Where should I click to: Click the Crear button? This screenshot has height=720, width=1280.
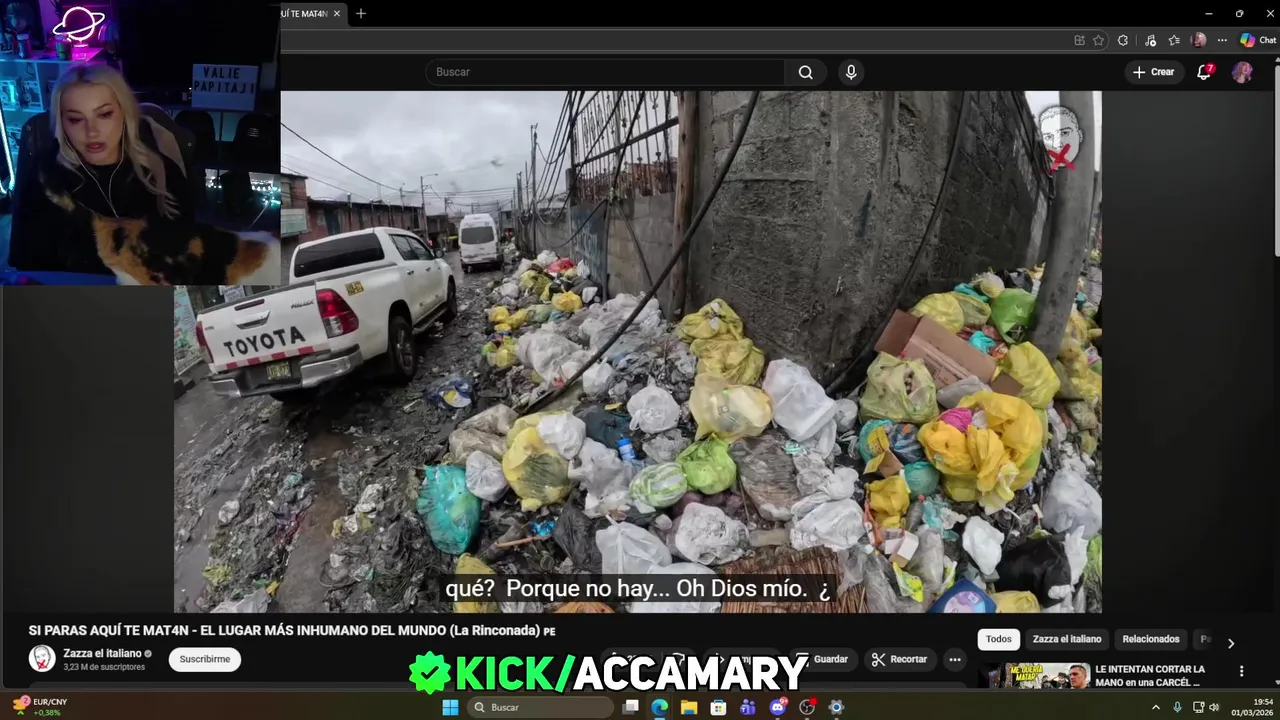click(1153, 72)
